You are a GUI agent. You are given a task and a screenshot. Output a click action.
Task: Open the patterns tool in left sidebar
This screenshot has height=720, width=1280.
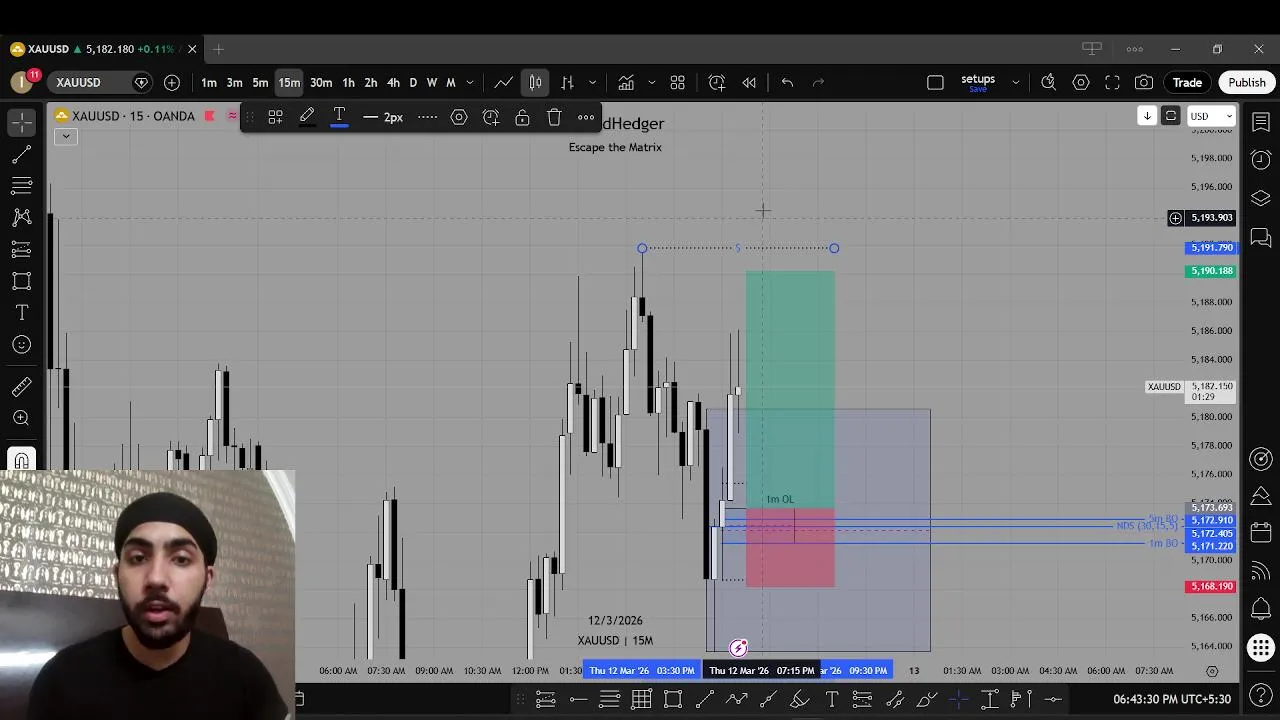pos(21,217)
